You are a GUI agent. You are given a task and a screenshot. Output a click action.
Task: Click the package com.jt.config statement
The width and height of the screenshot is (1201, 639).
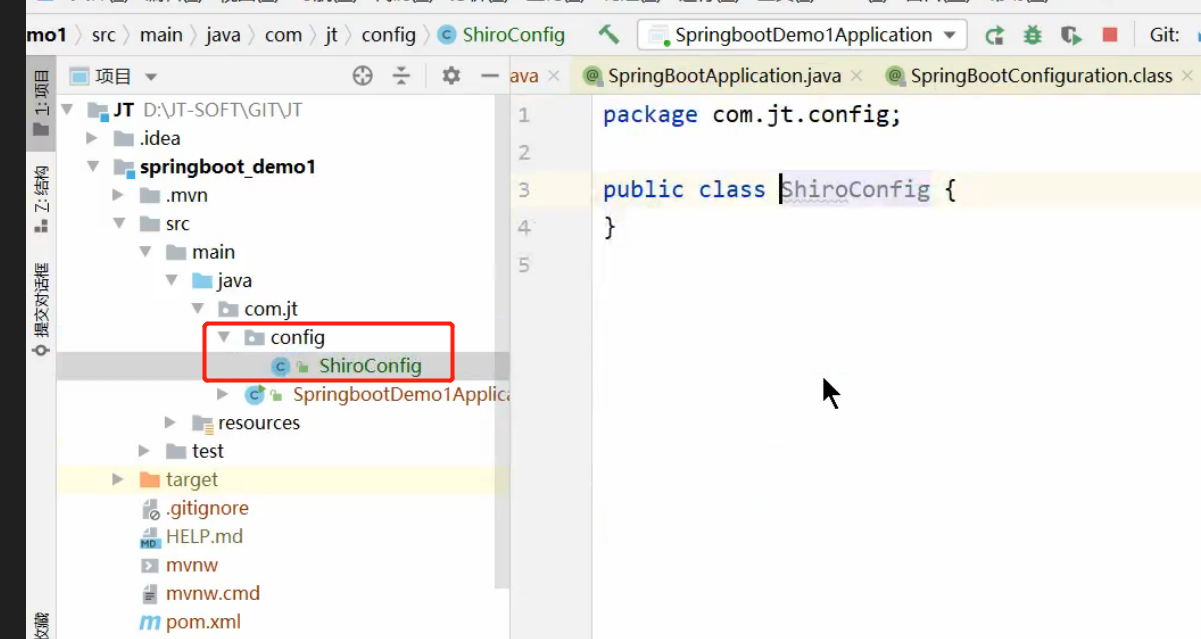click(x=752, y=115)
